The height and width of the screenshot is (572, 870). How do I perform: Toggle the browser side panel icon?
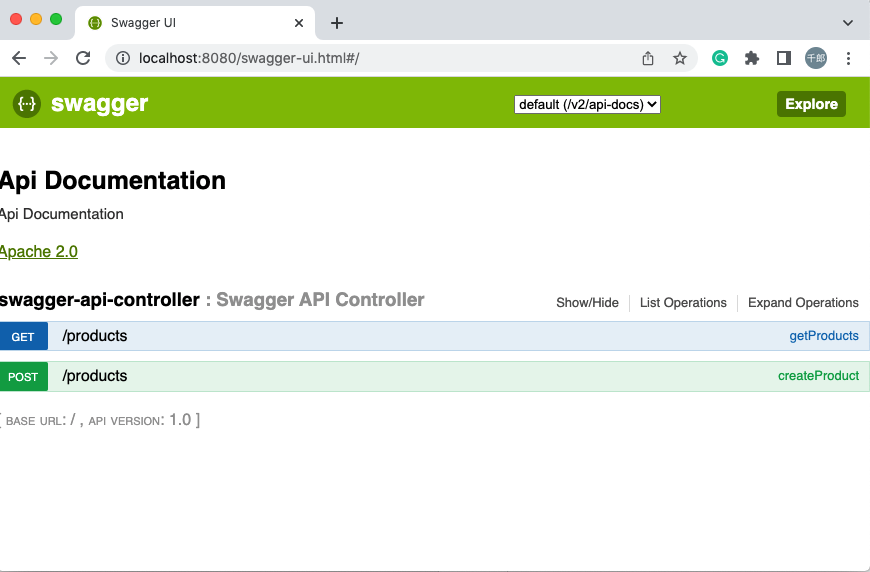(x=783, y=58)
